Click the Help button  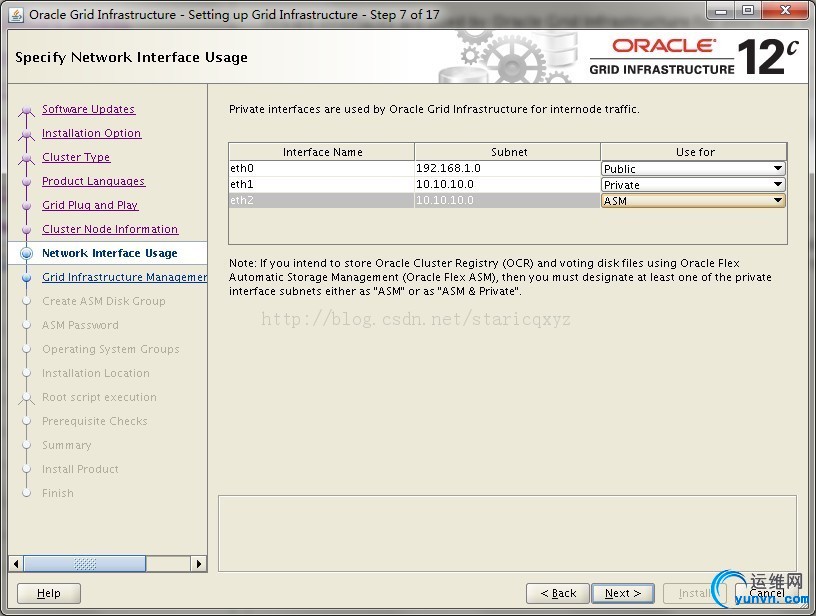pyautogui.click(x=49, y=593)
